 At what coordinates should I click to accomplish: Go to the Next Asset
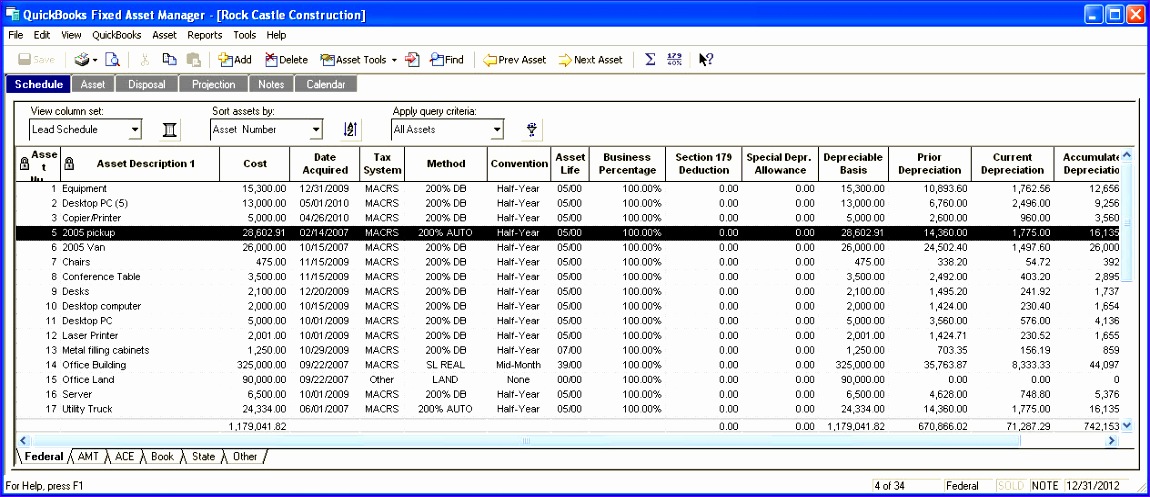tap(590, 60)
